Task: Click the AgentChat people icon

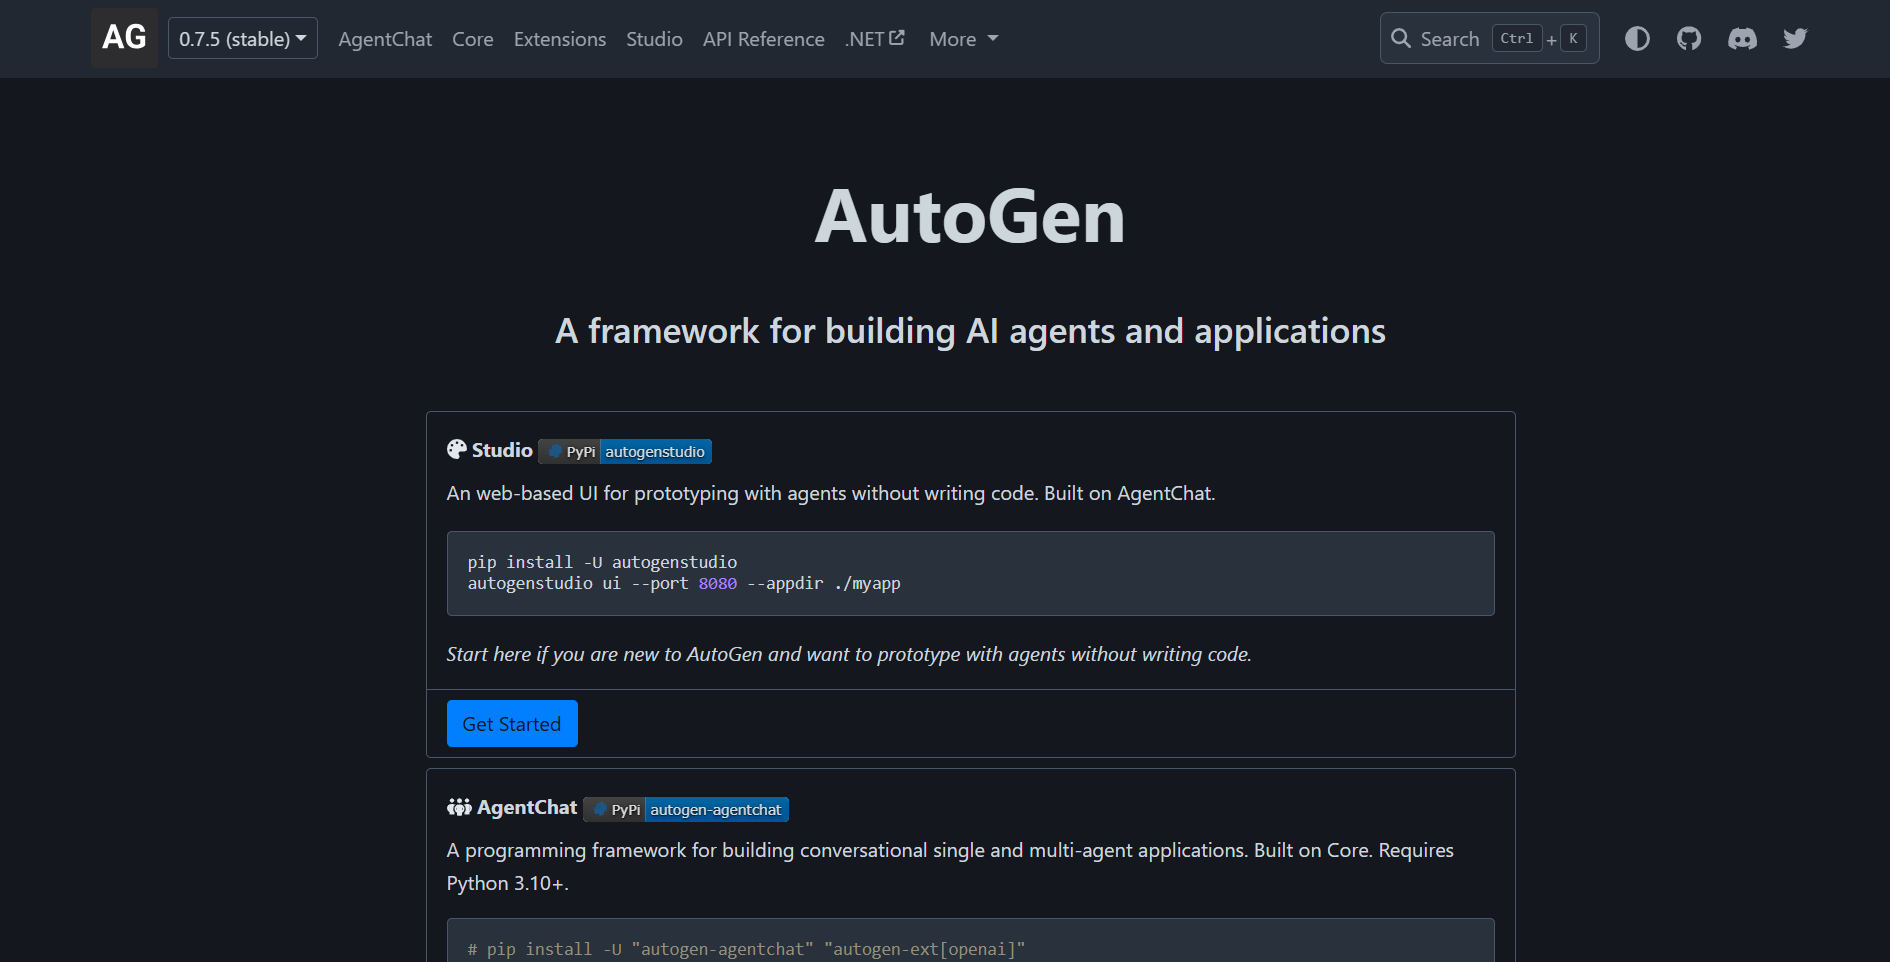Action: pyautogui.click(x=459, y=807)
